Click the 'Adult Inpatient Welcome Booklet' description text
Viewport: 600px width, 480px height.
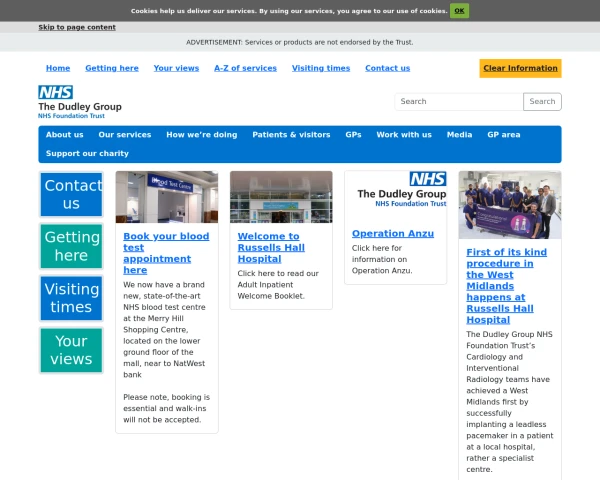pos(278,285)
